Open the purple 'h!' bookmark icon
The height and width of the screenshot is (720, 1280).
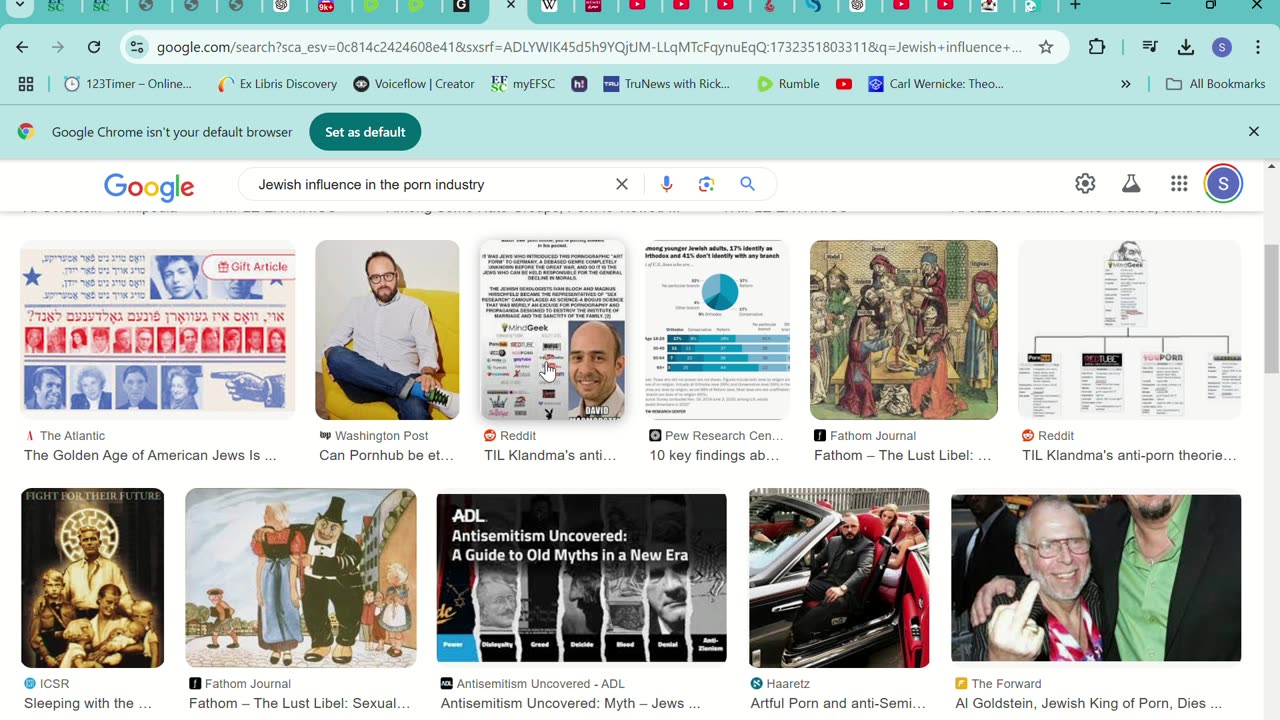click(x=579, y=84)
